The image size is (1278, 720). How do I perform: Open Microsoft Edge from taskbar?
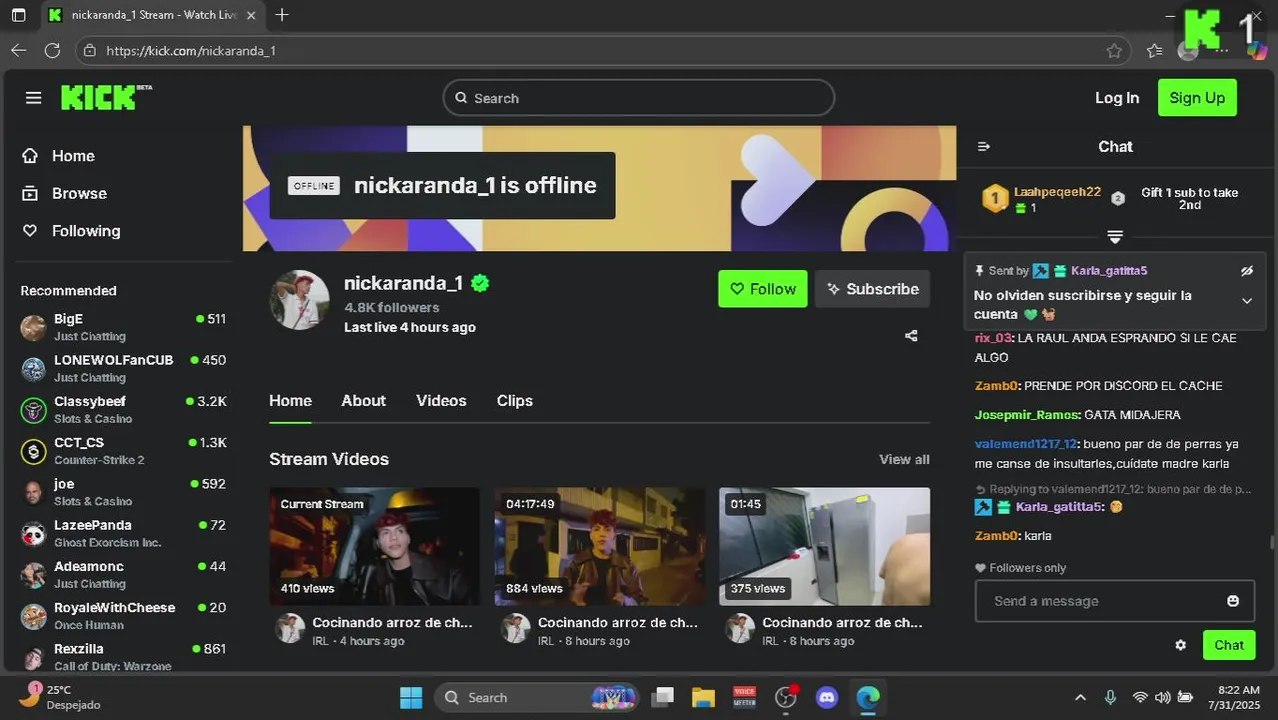[x=867, y=697]
